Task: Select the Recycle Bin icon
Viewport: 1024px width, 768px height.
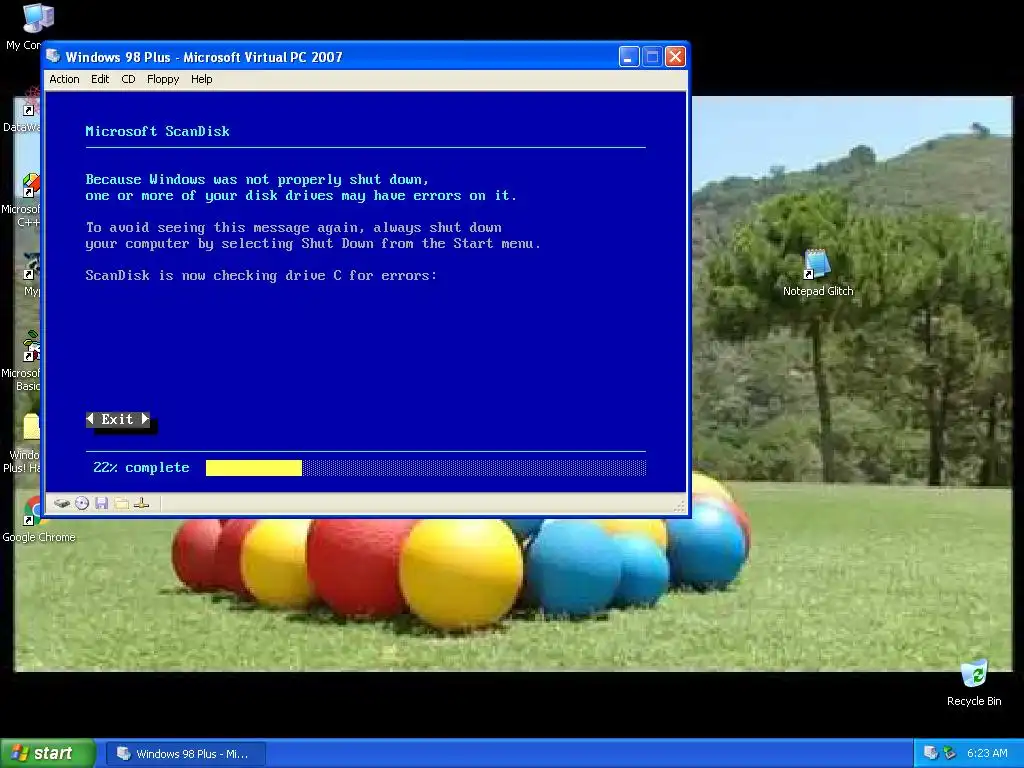Action: point(974,682)
